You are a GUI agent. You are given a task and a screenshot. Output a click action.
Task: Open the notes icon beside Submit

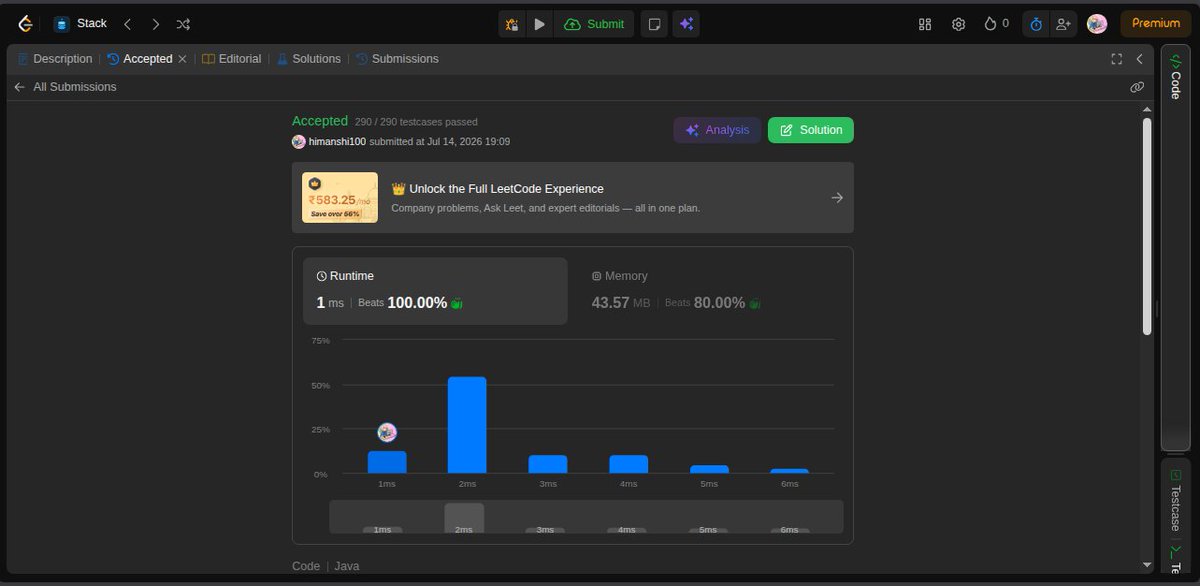(x=653, y=24)
